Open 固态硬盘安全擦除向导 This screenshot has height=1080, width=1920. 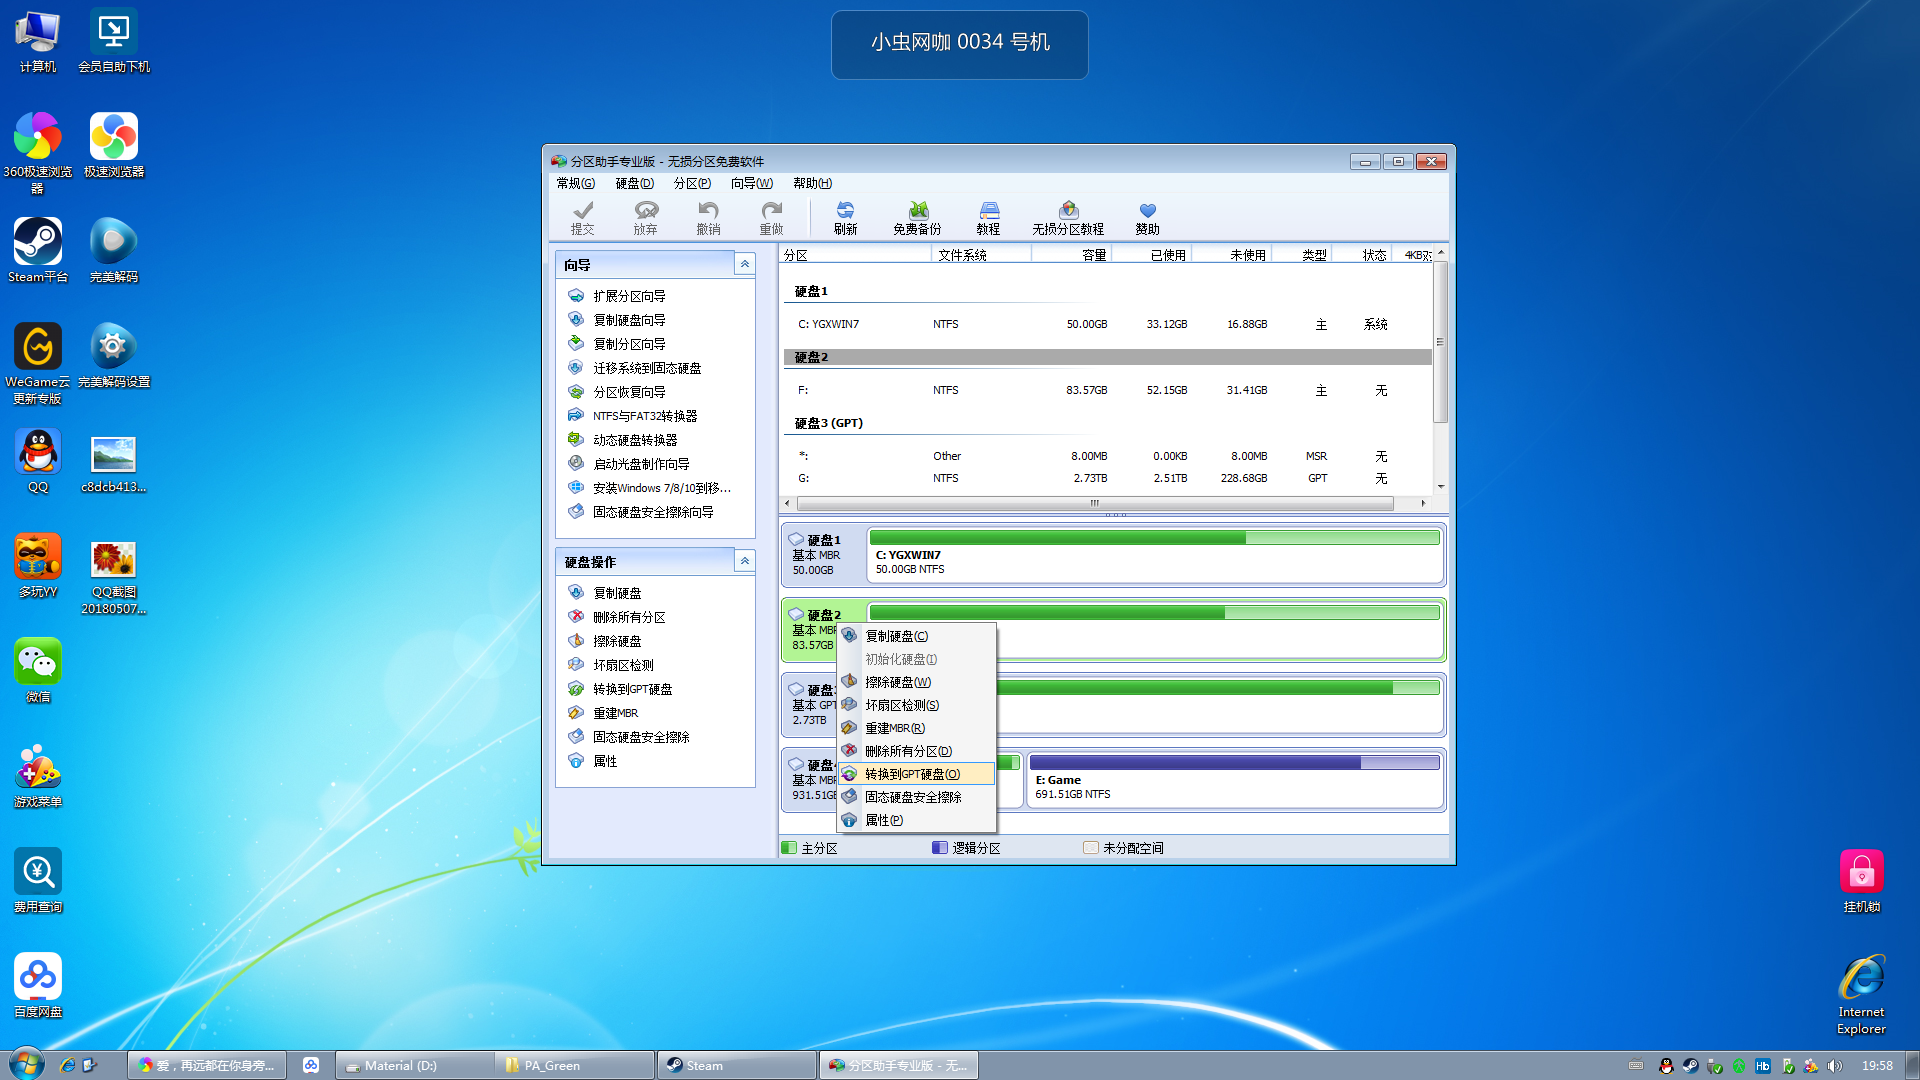pos(652,512)
